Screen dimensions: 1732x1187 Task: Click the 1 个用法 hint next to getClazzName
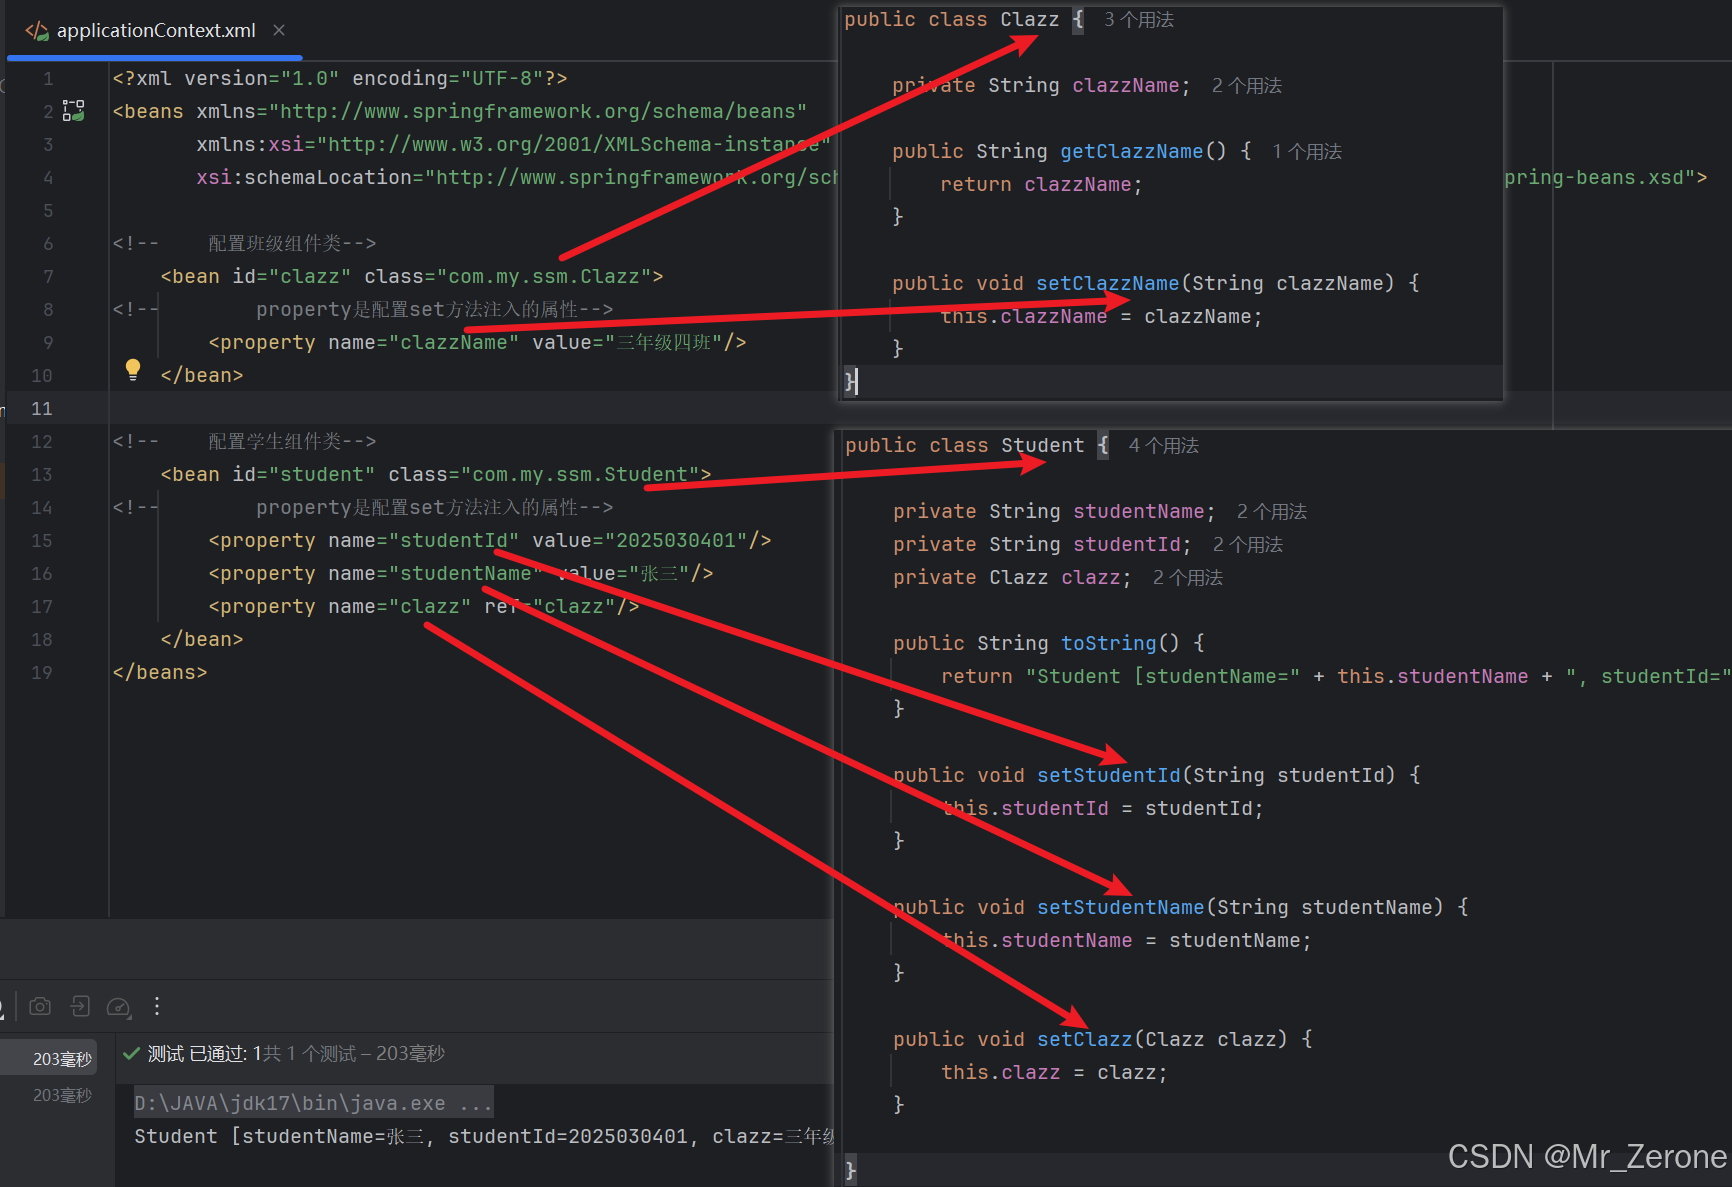(x=1306, y=151)
